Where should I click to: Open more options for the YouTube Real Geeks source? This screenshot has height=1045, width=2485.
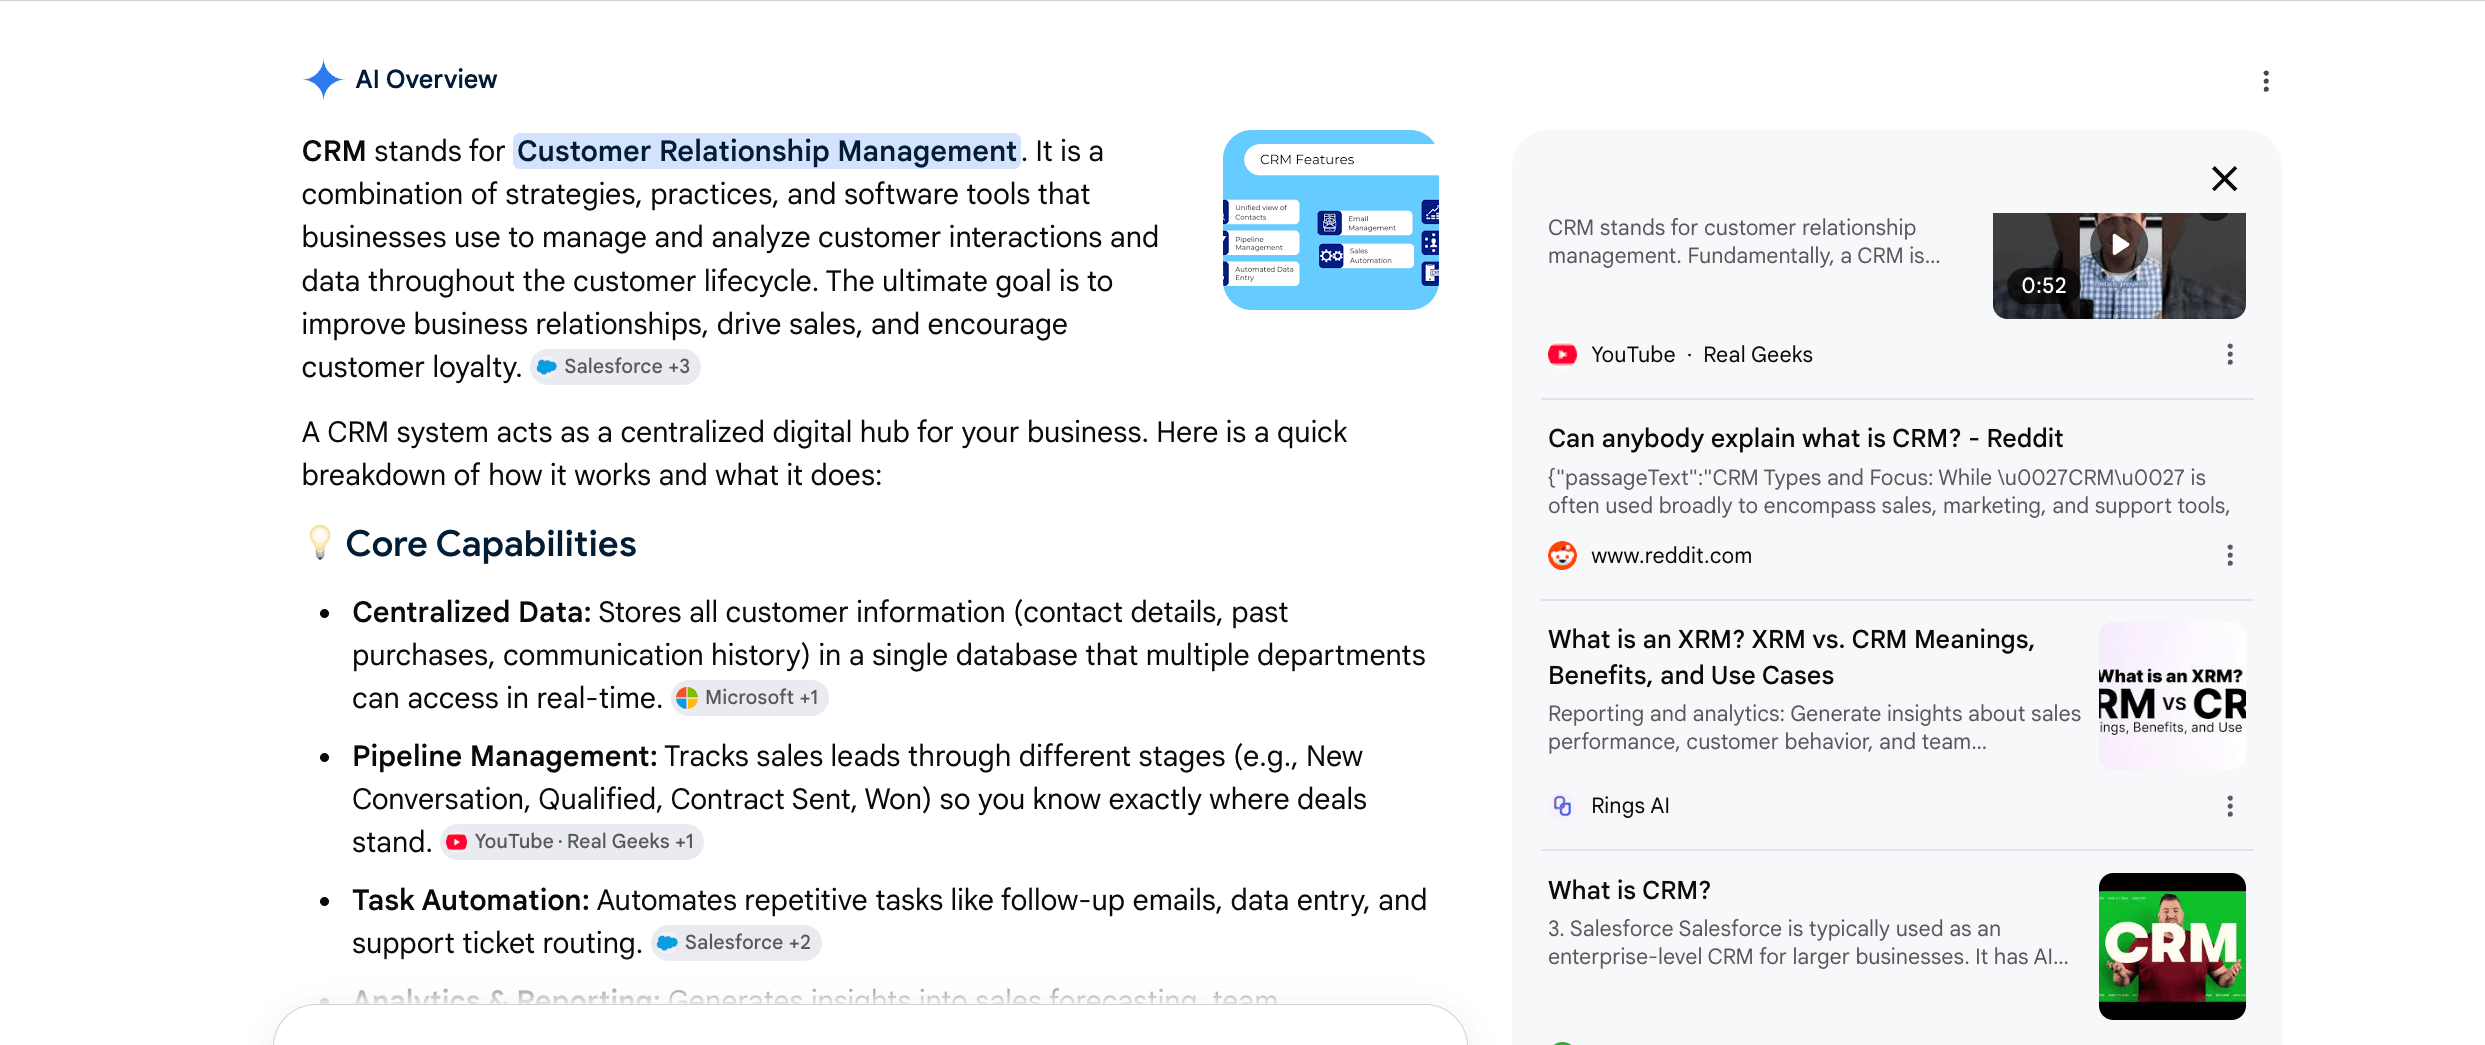[2230, 354]
